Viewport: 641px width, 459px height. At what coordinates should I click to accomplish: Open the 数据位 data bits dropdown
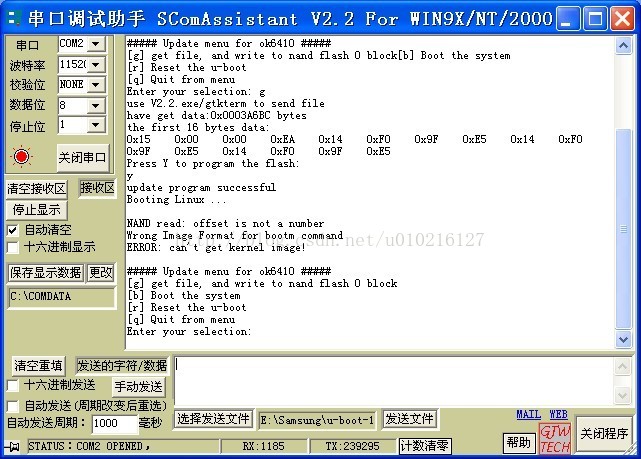[96, 105]
